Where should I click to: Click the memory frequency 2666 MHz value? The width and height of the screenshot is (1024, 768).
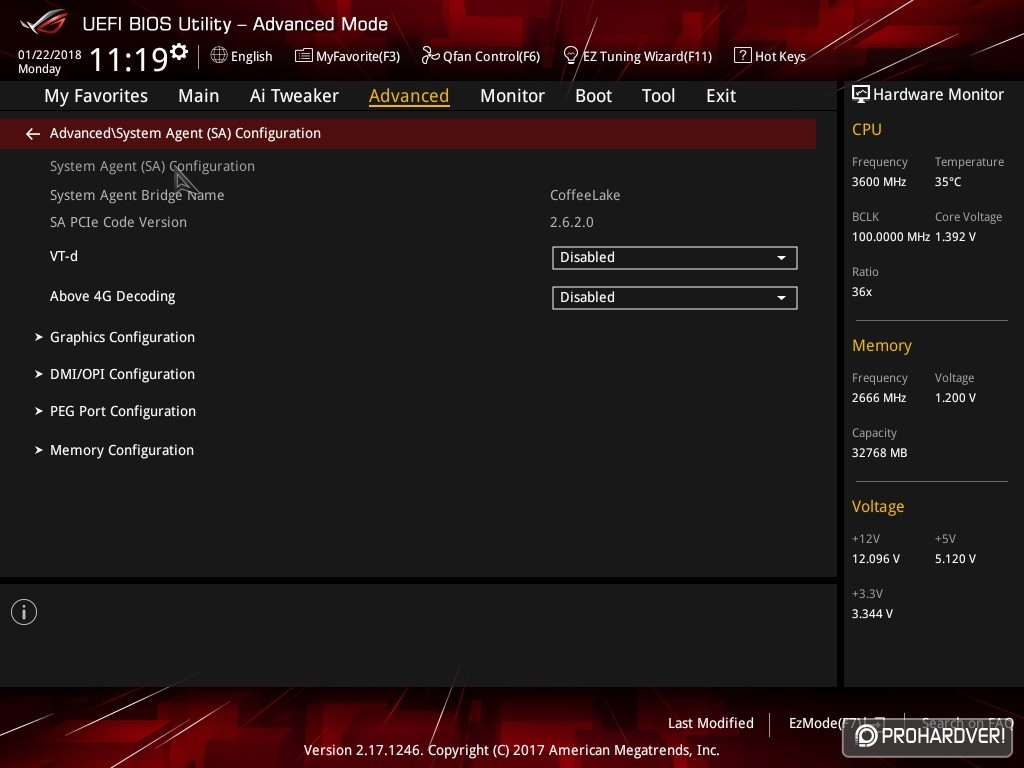879,398
